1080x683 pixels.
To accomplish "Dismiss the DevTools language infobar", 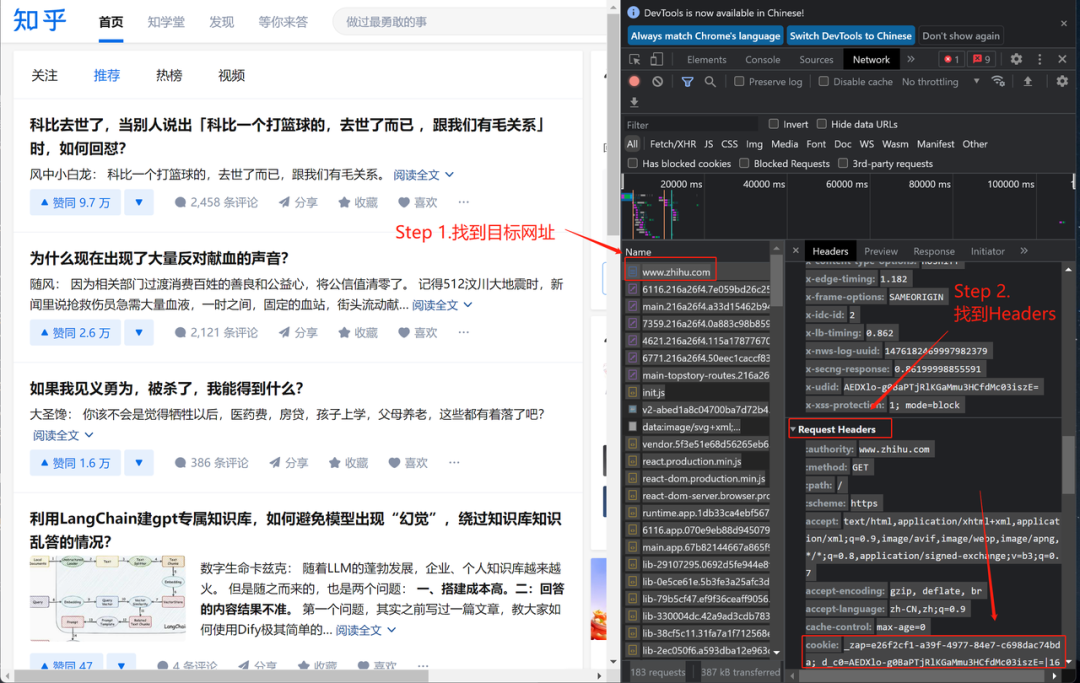I will tap(1063, 23).
